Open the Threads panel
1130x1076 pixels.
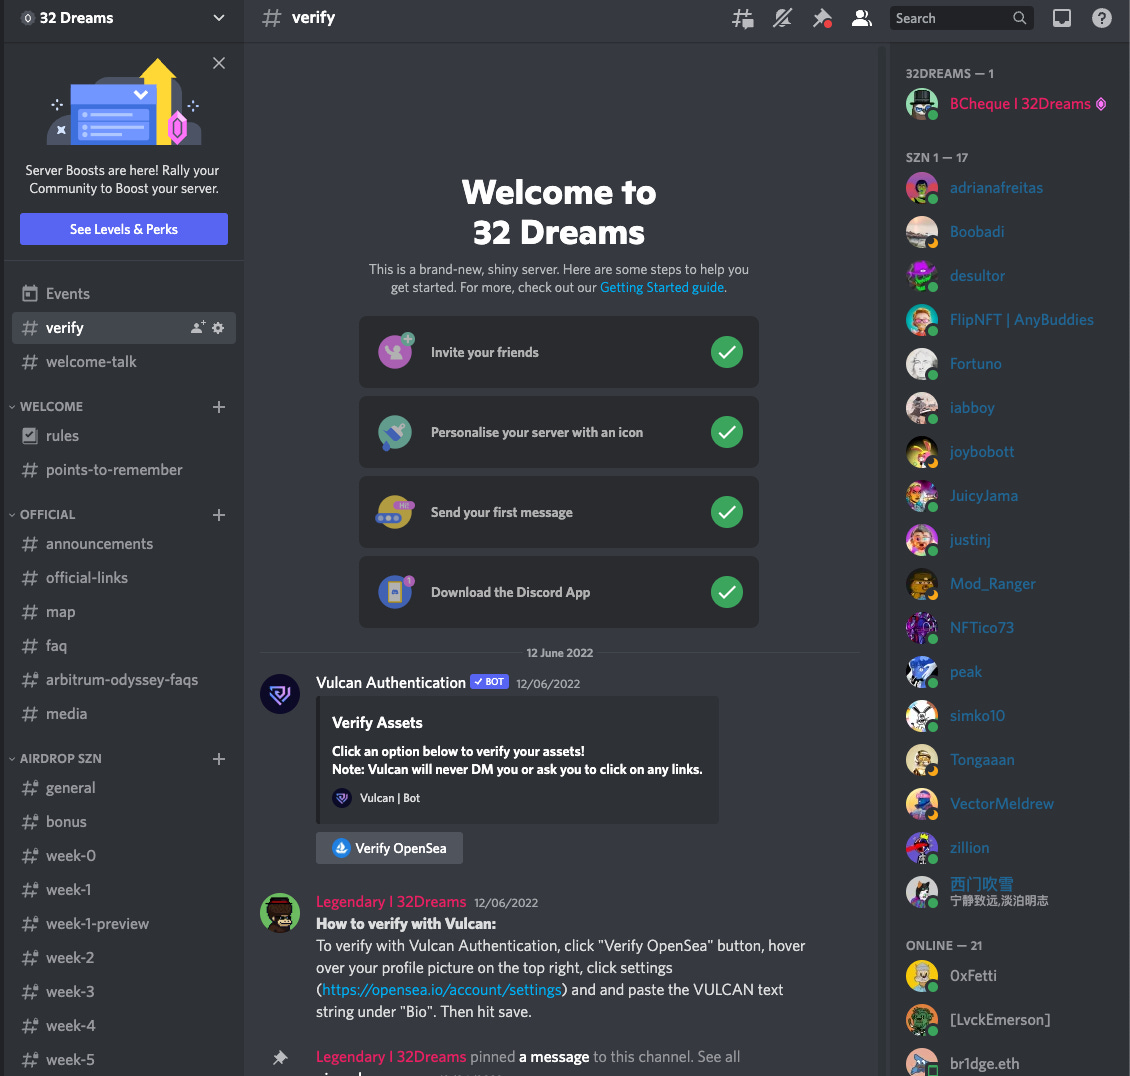click(x=743, y=18)
